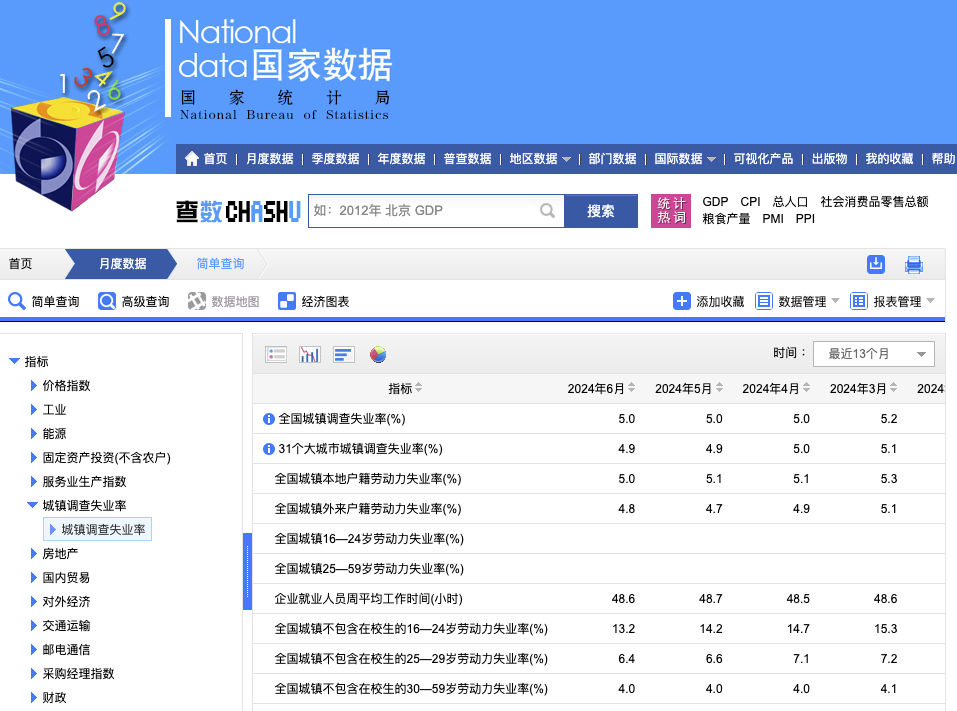Click the download icon above the table
The height and width of the screenshot is (711, 957).
tap(876, 264)
